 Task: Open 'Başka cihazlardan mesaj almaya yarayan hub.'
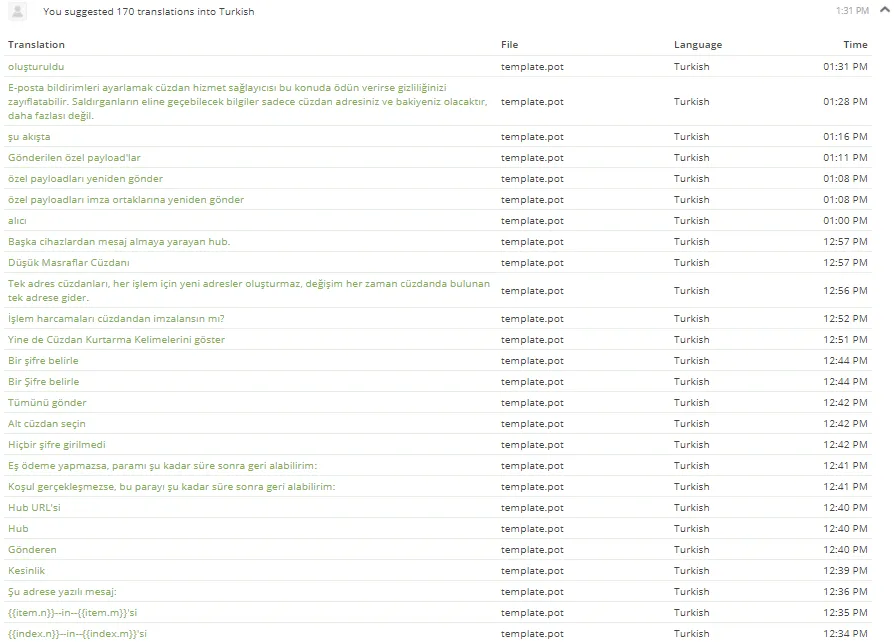pos(119,242)
